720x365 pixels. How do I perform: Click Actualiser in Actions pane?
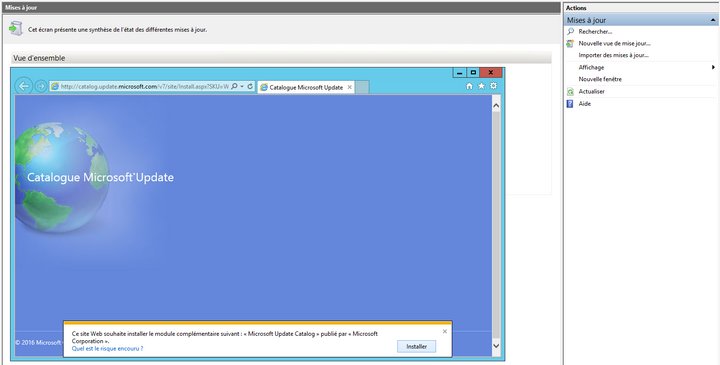(591, 91)
